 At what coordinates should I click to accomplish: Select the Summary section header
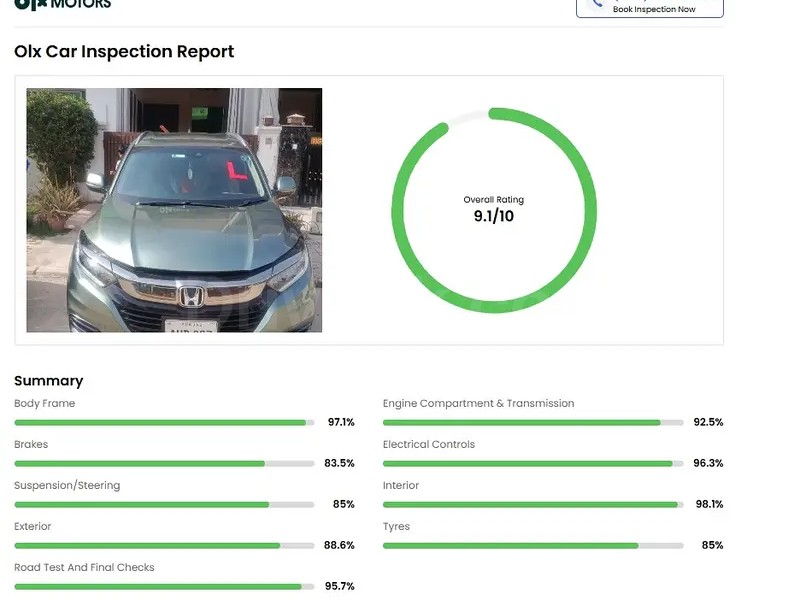tap(48, 381)
